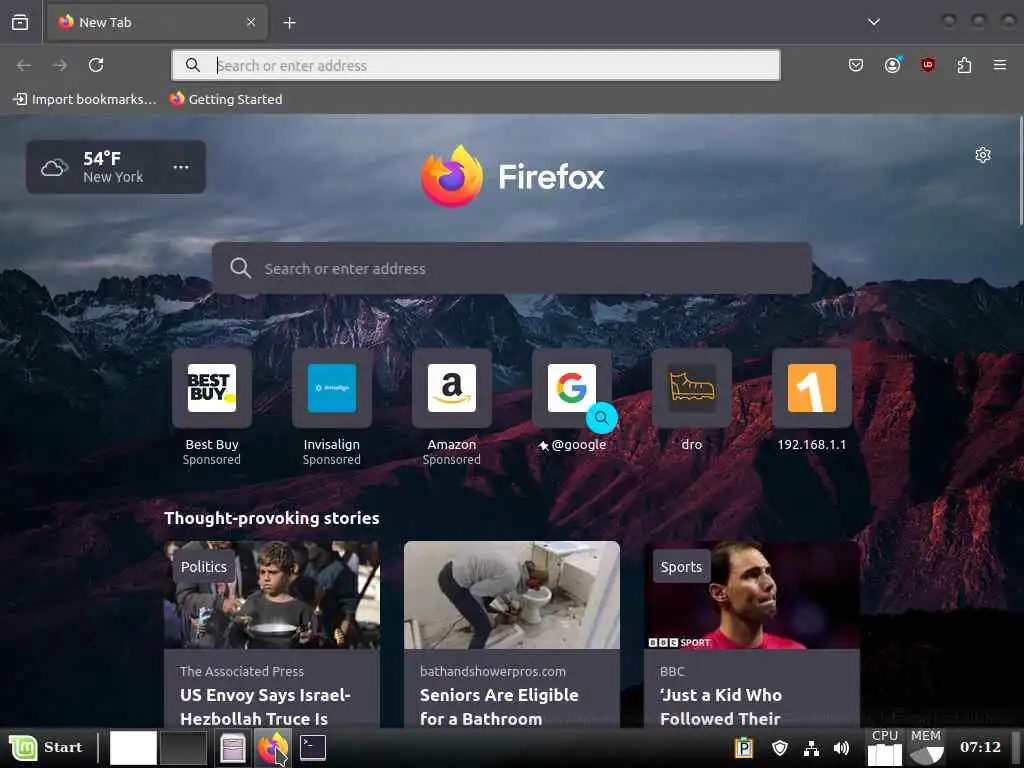Open the volume speaker tray icon

tap(841, 748)
